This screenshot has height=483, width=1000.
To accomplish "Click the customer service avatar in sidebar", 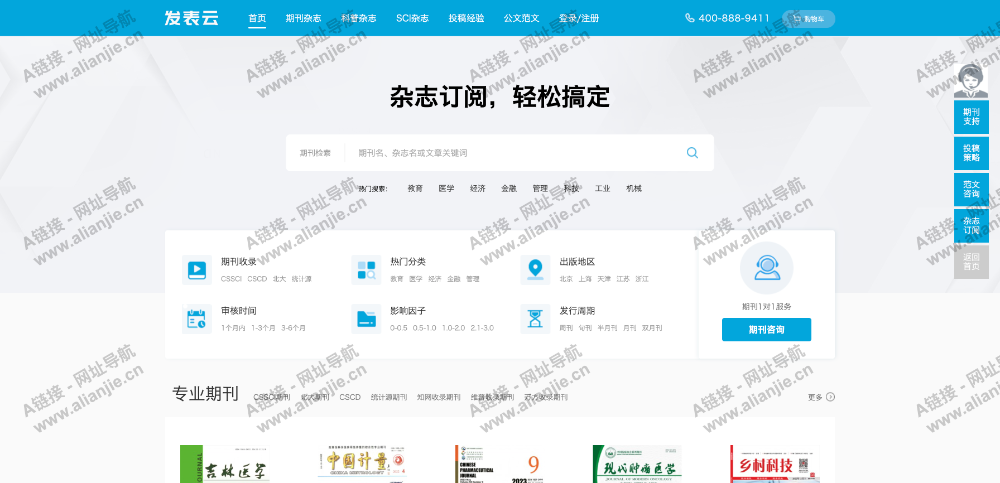I will coord(970,80).
